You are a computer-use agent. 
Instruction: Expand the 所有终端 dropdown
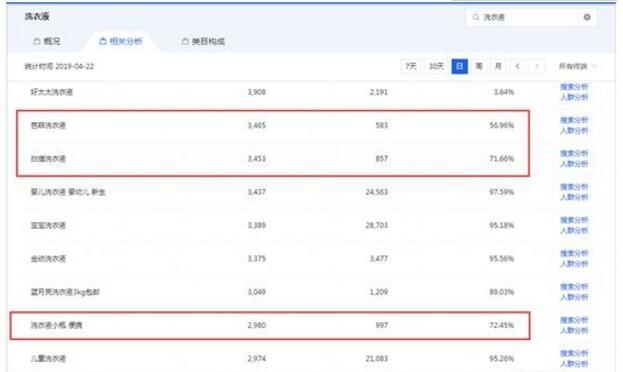point(578,66)
